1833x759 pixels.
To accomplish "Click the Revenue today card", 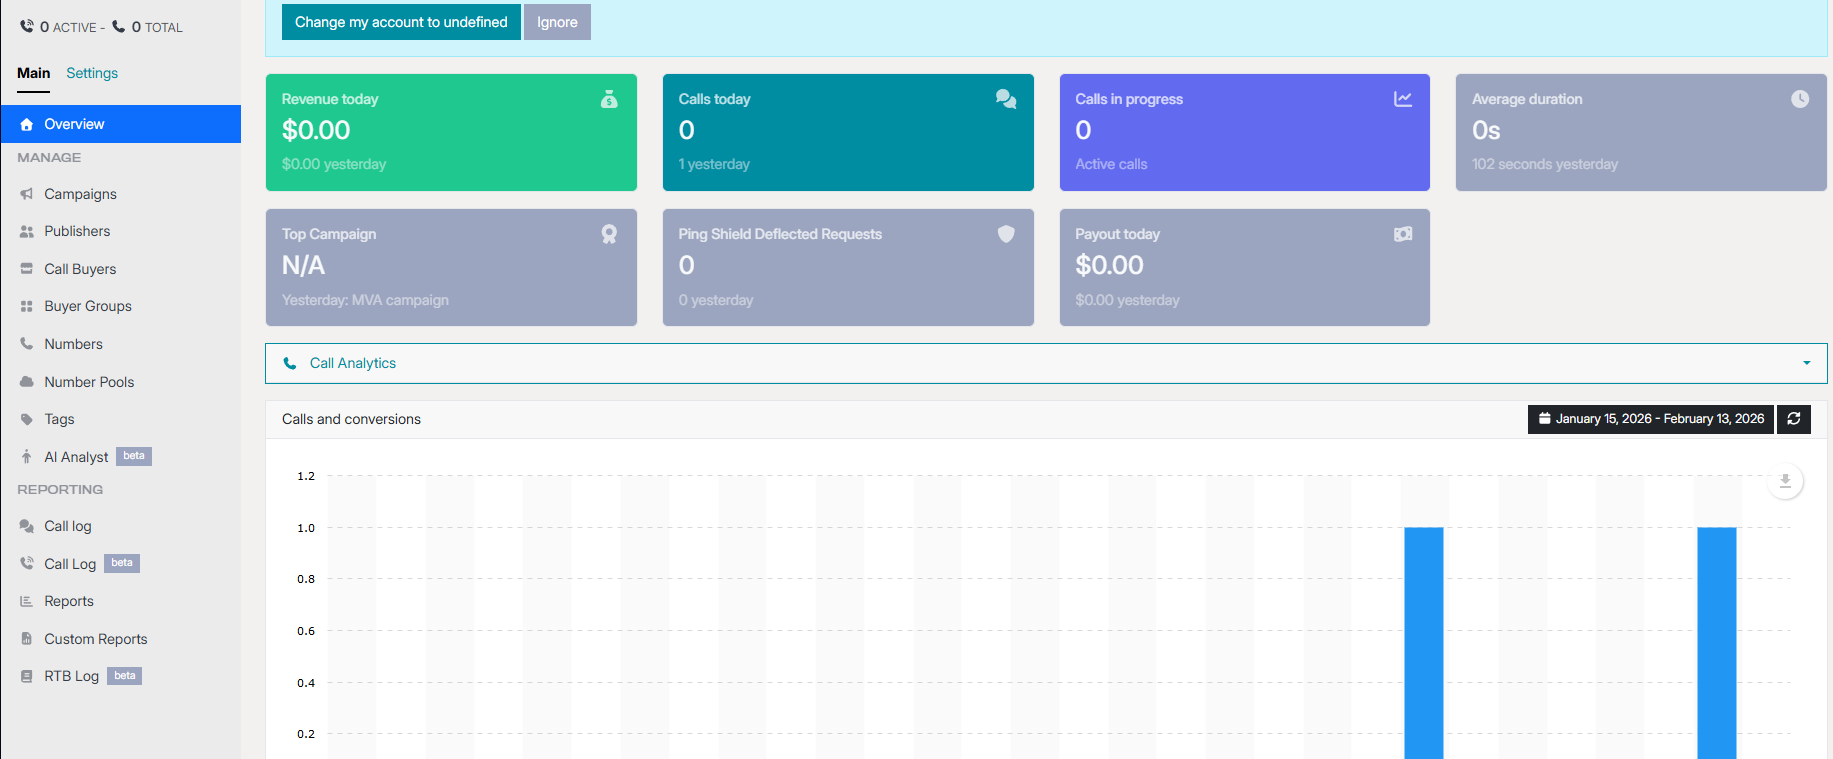I will [x=451, y=132].
